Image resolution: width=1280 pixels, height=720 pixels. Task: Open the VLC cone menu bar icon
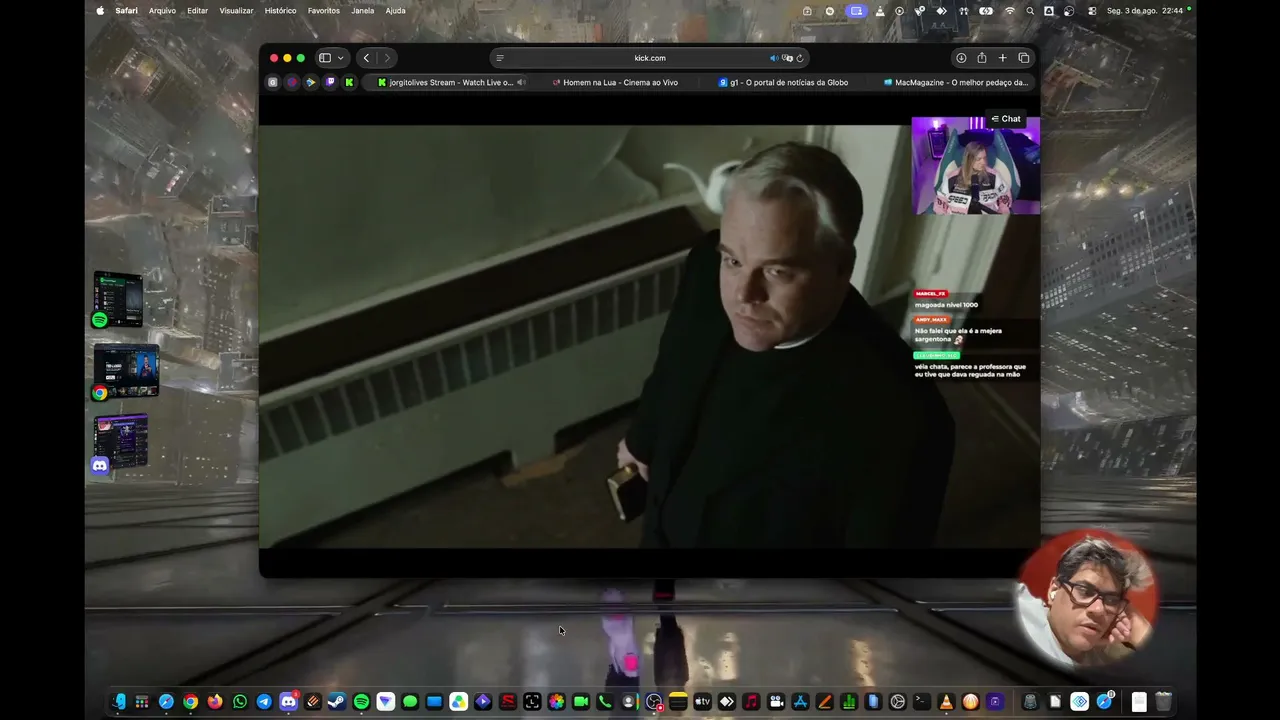(880, 11)
